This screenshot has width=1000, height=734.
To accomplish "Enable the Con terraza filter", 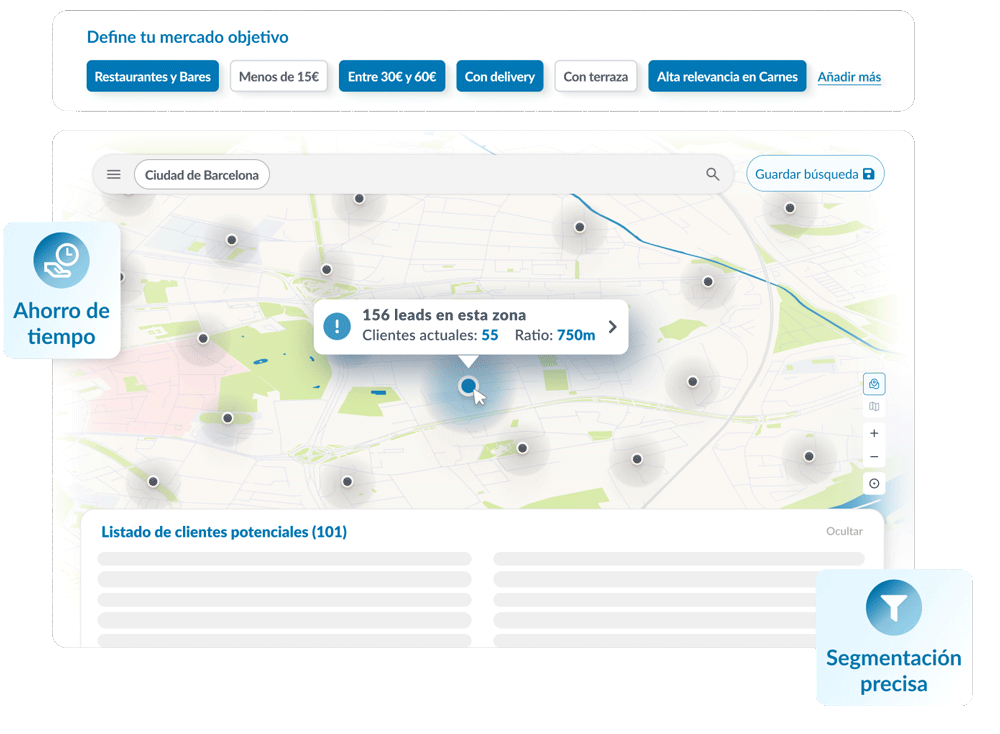I will [x=596, y=77].
